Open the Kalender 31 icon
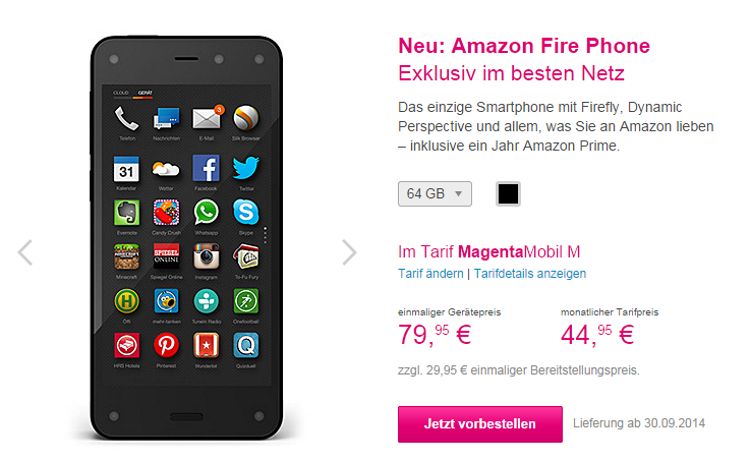This screenshot has width=750, height=461. [126, 169]
